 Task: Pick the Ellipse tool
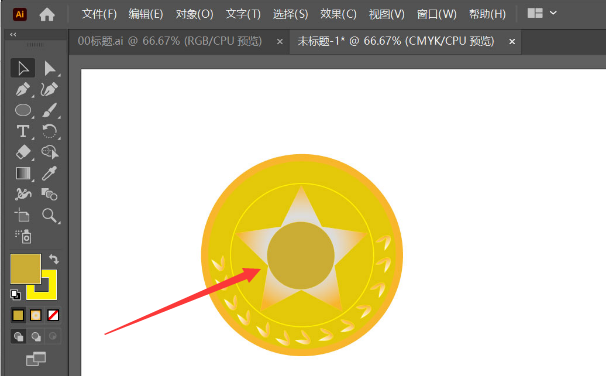tap(23, 110)
